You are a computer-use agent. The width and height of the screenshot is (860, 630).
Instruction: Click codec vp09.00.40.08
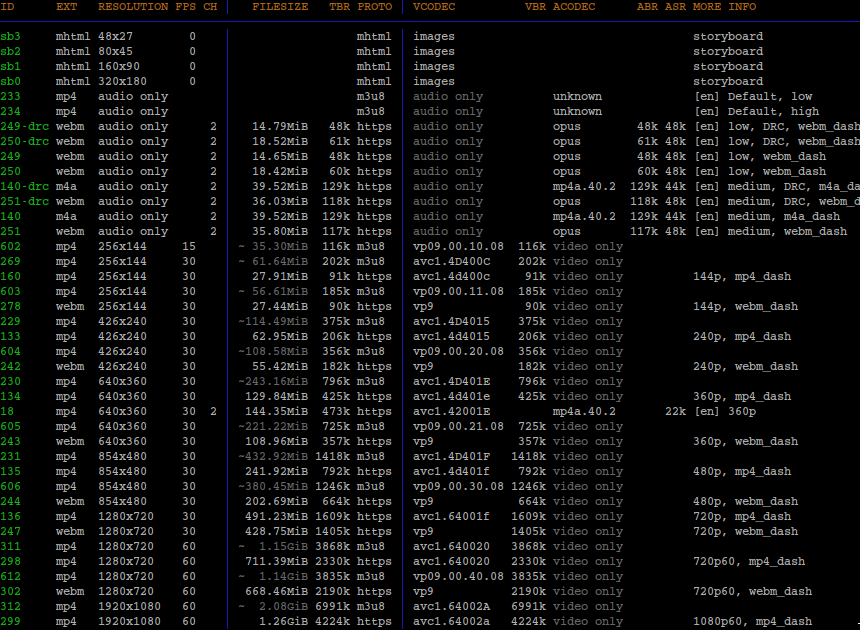coord(458,576)
